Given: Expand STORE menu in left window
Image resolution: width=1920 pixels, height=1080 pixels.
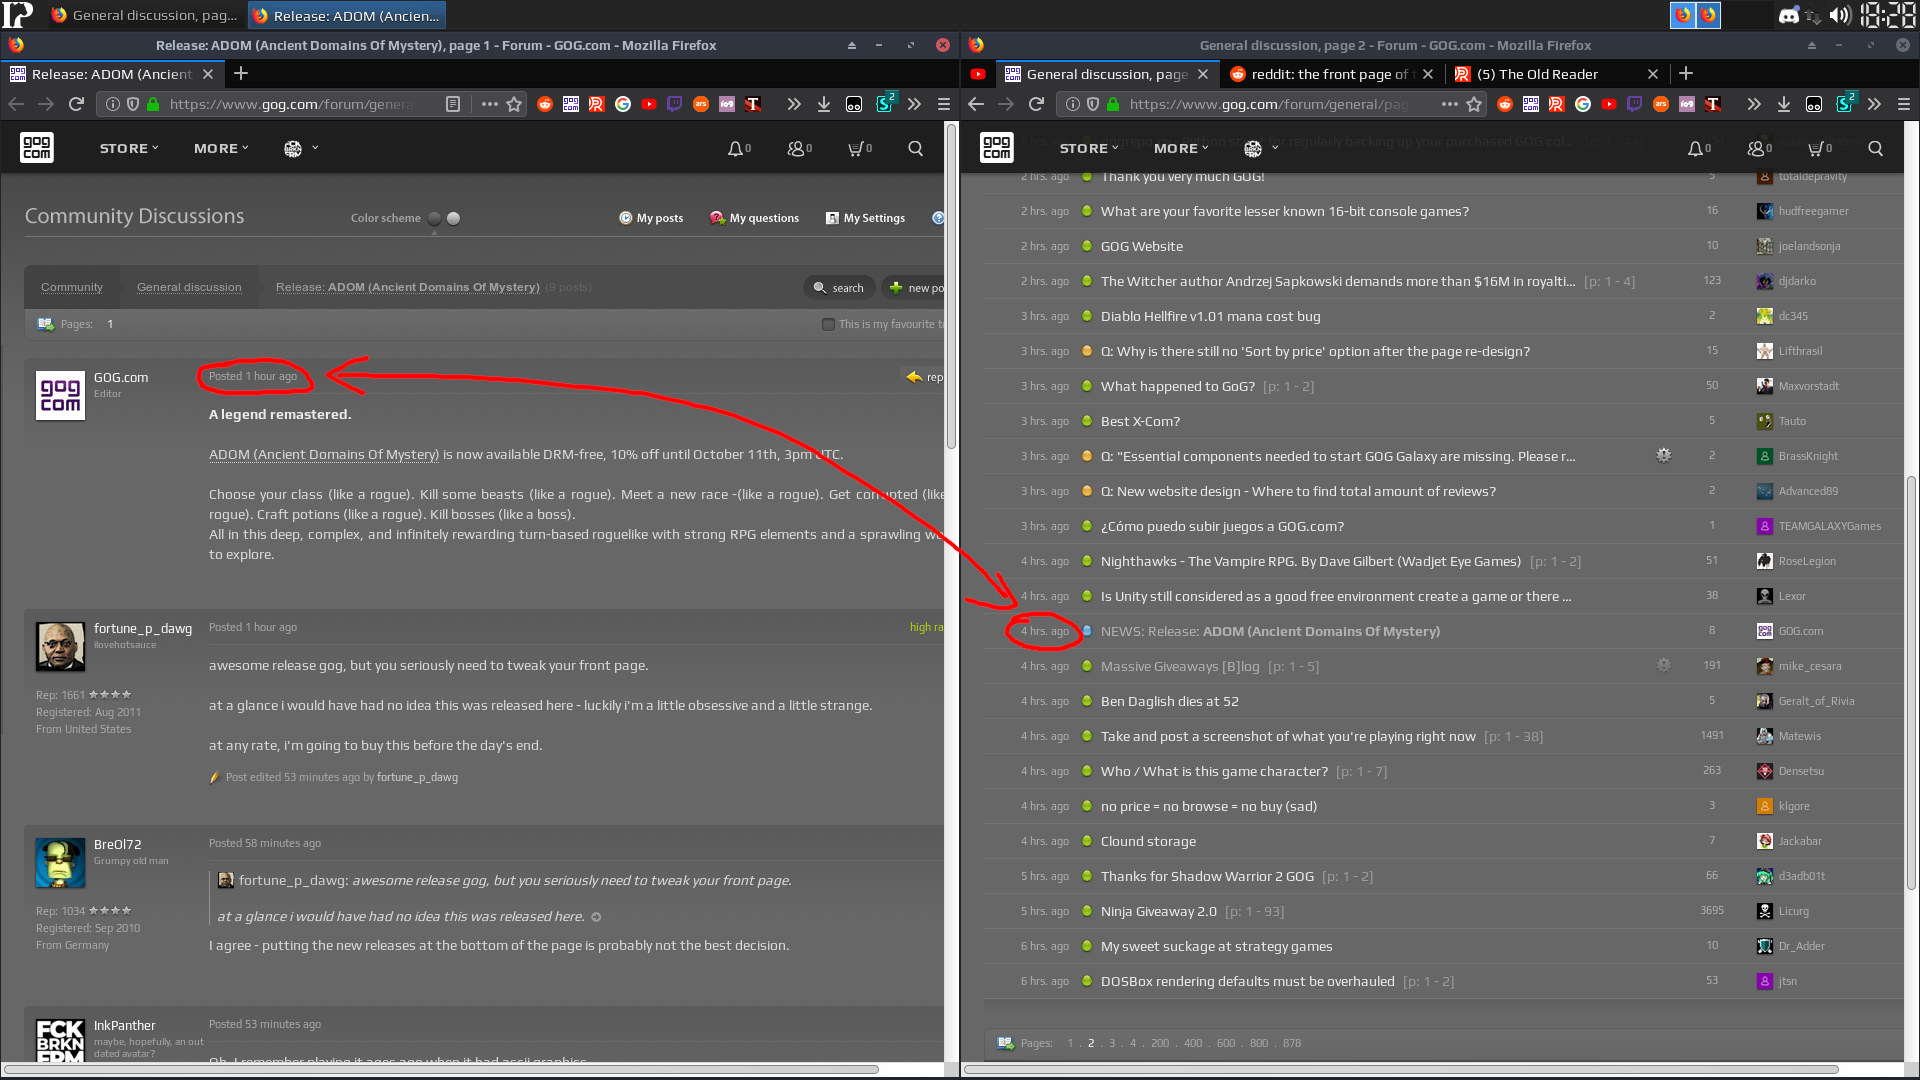Looking at the screenshot, I should [x=129, y=148].
